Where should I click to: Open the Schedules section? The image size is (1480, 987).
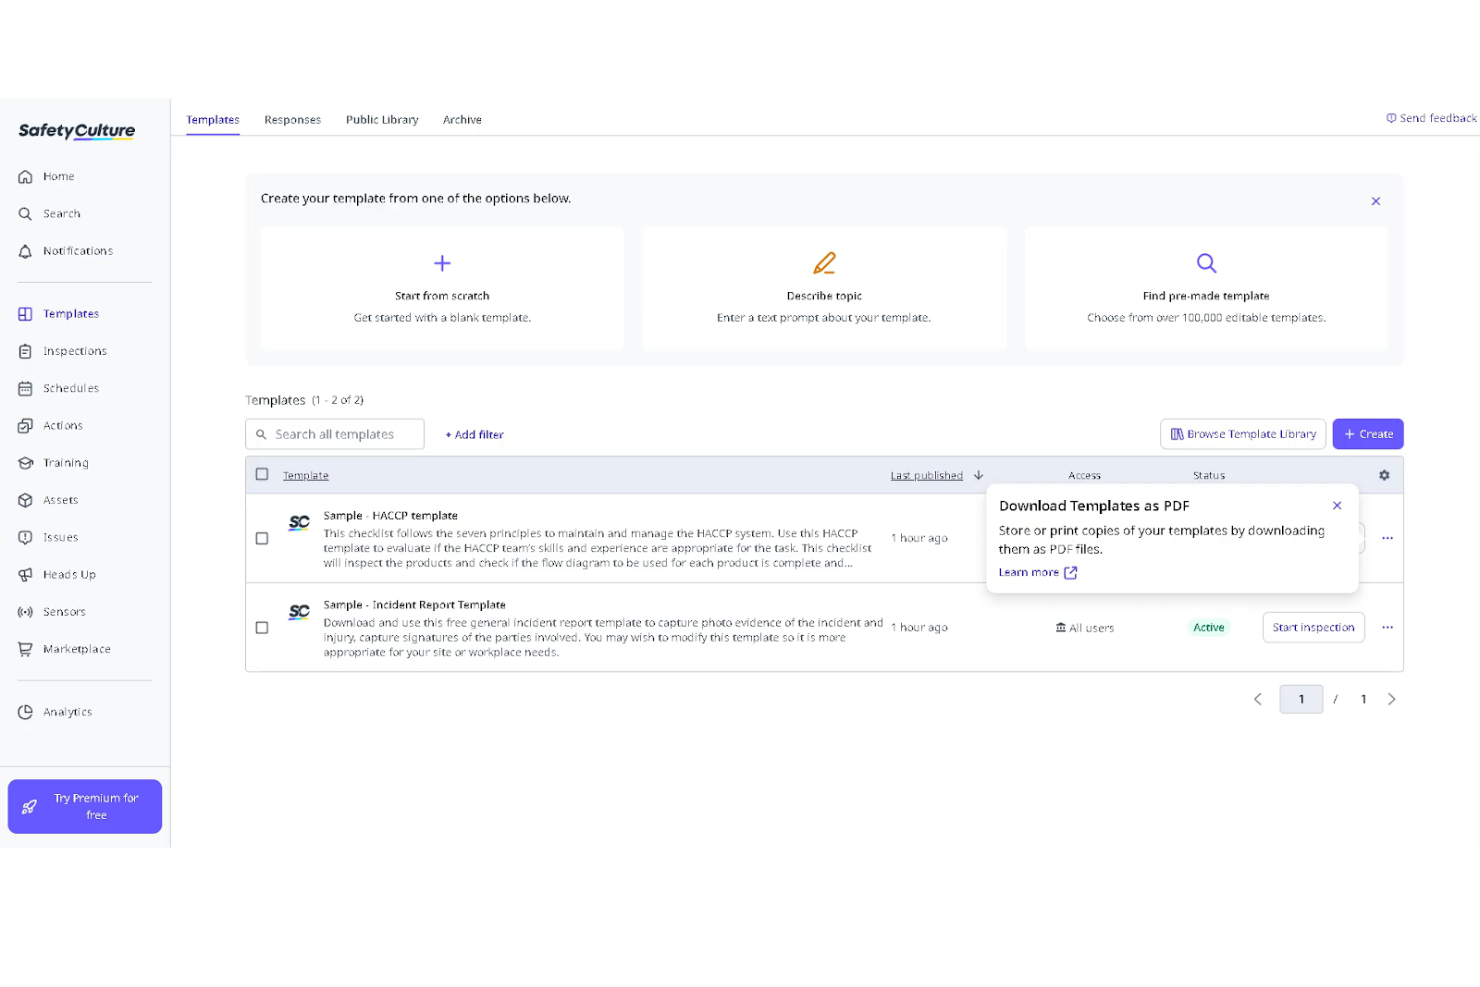70,388
